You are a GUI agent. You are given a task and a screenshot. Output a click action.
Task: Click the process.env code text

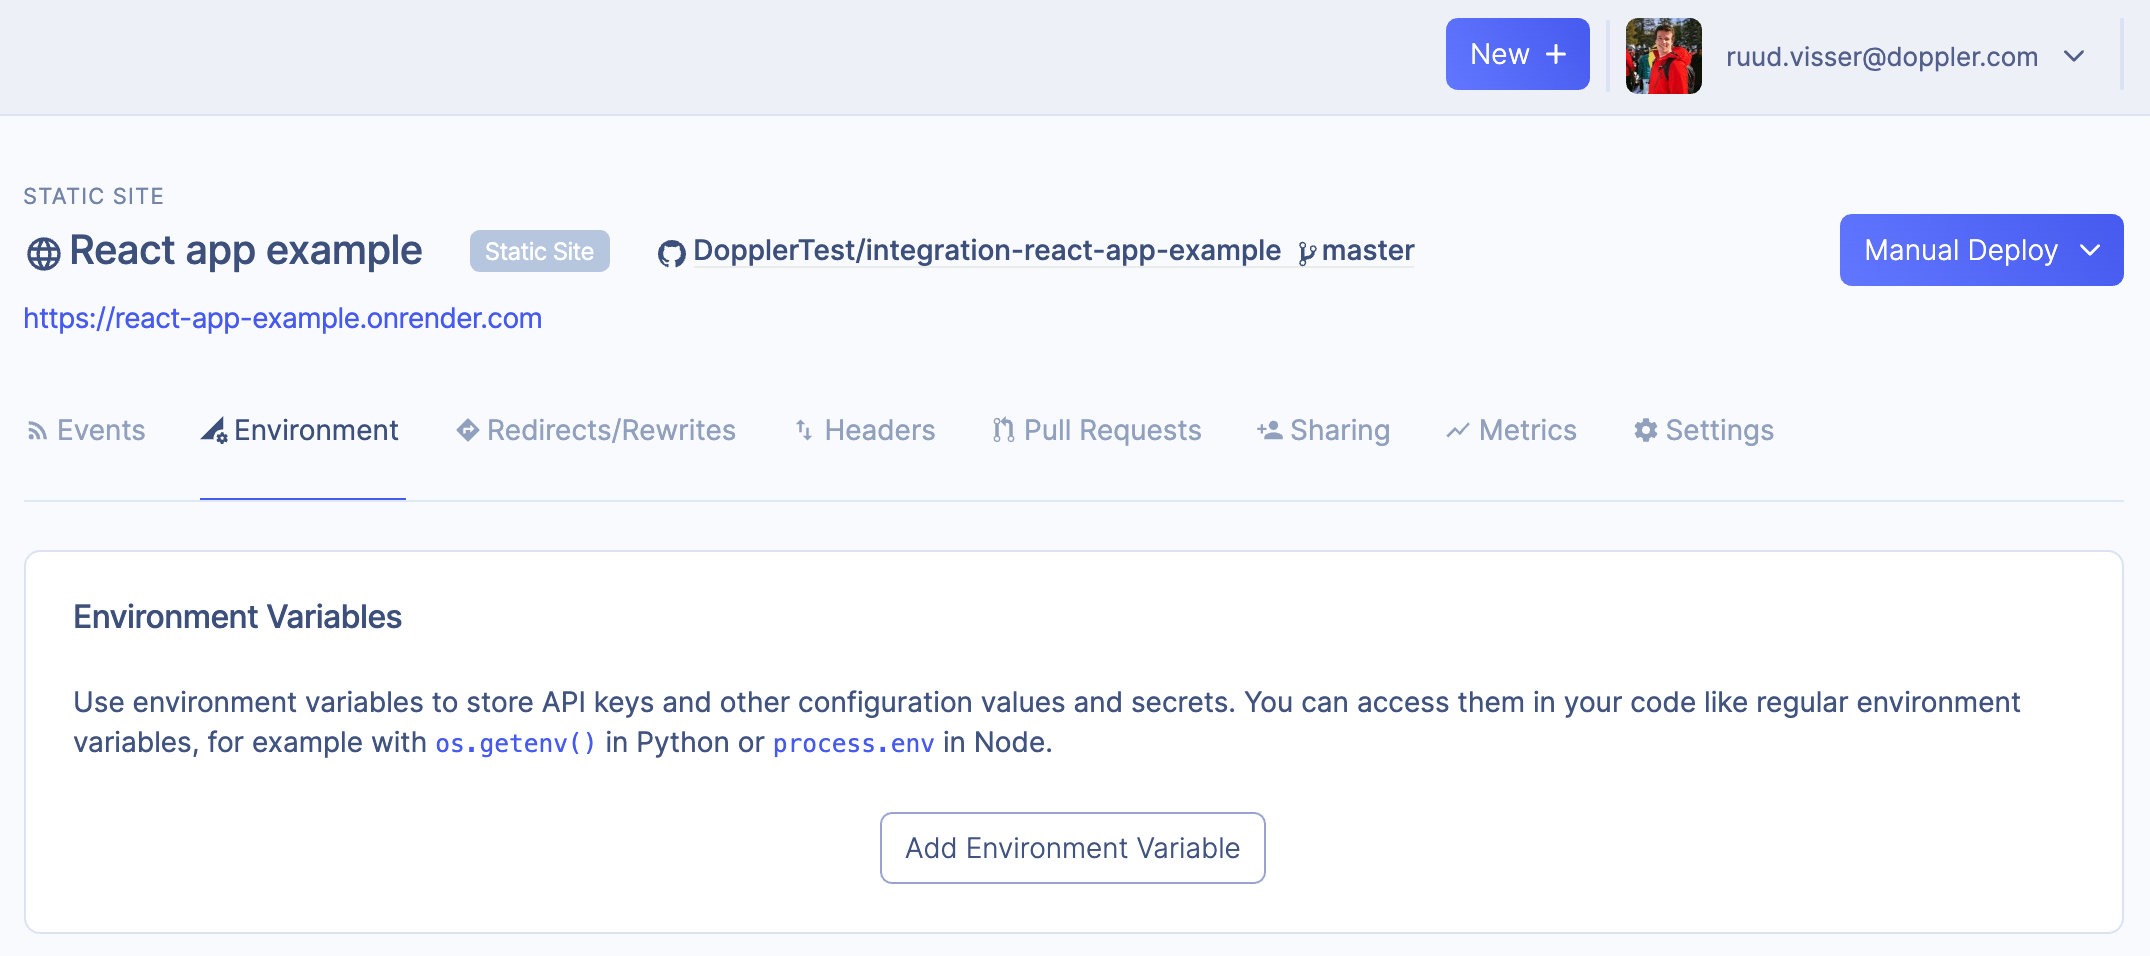click(x=854, y=744)
